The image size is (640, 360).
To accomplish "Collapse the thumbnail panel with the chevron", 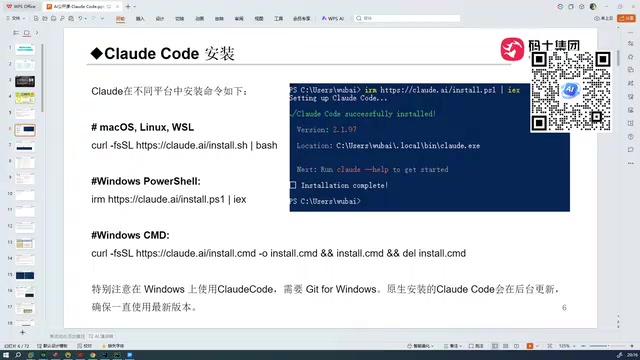I will click(37, 33).
